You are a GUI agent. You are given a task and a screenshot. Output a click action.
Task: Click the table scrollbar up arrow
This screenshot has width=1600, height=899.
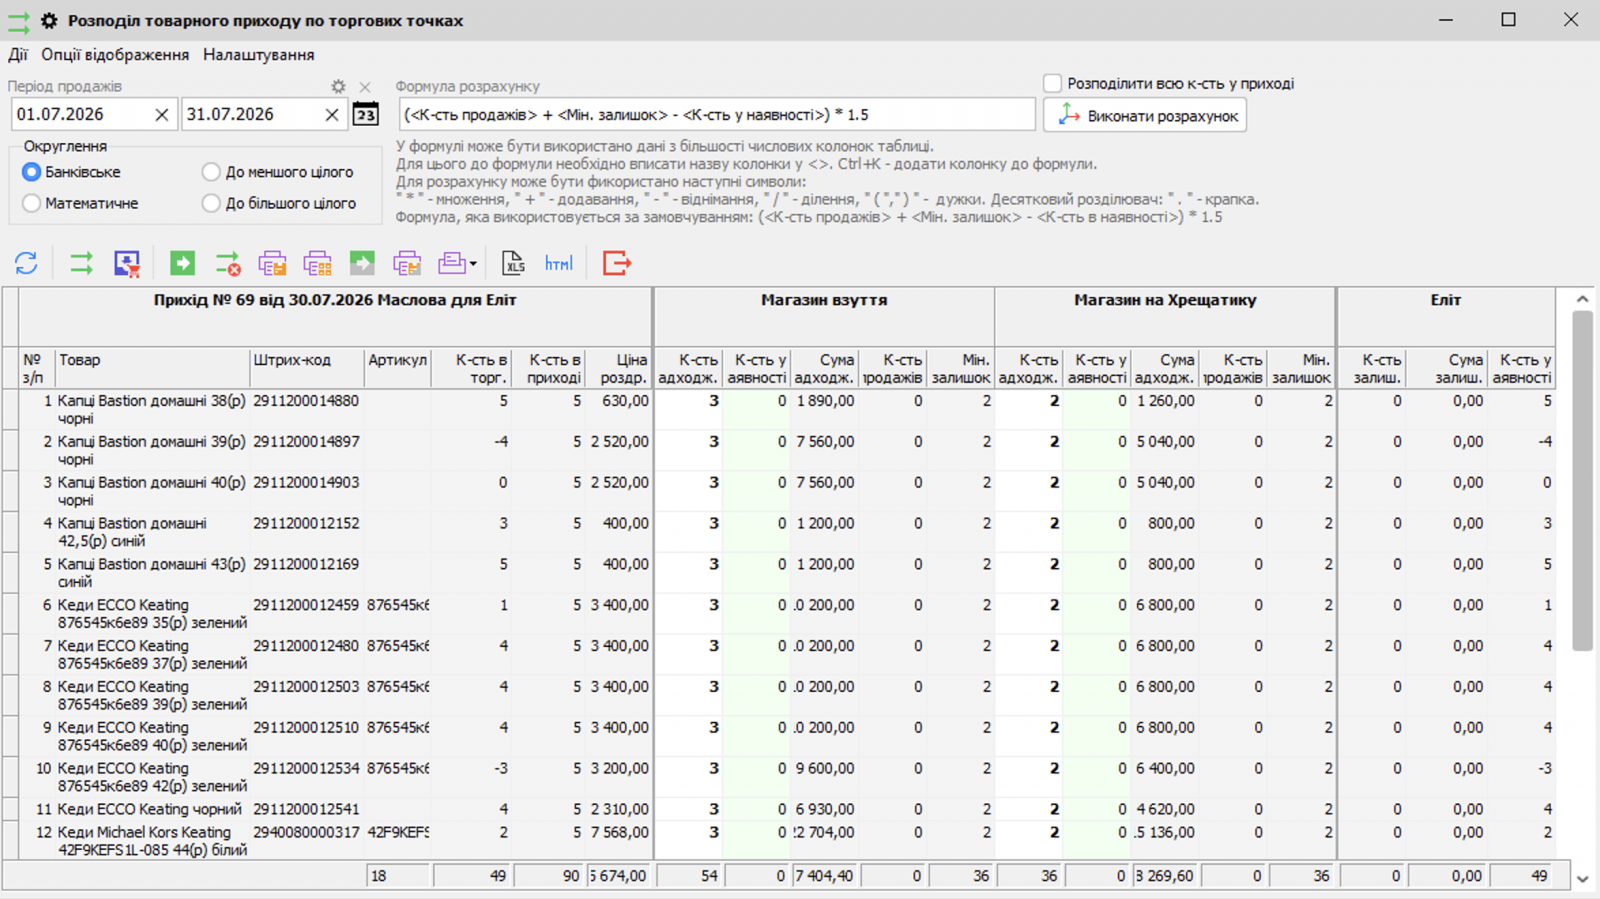[1582, 299]
